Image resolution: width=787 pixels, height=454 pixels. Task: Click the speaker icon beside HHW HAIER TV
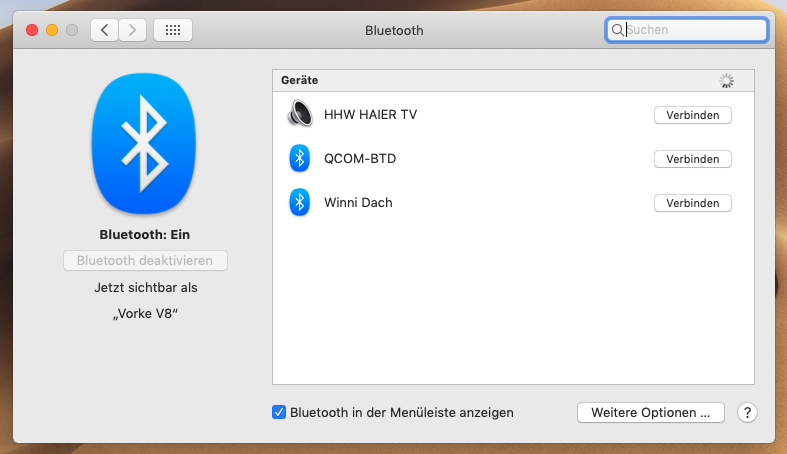(299, 115)
